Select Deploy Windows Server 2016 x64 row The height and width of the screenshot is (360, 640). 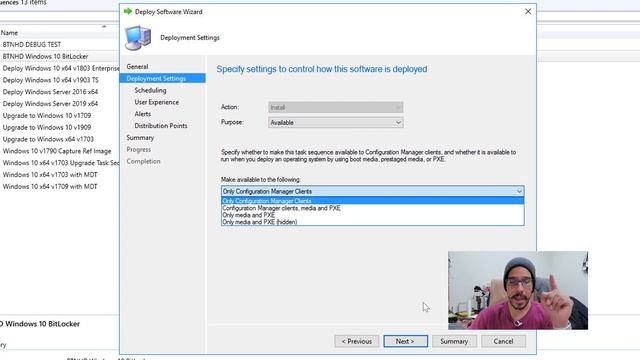(50, 92)
